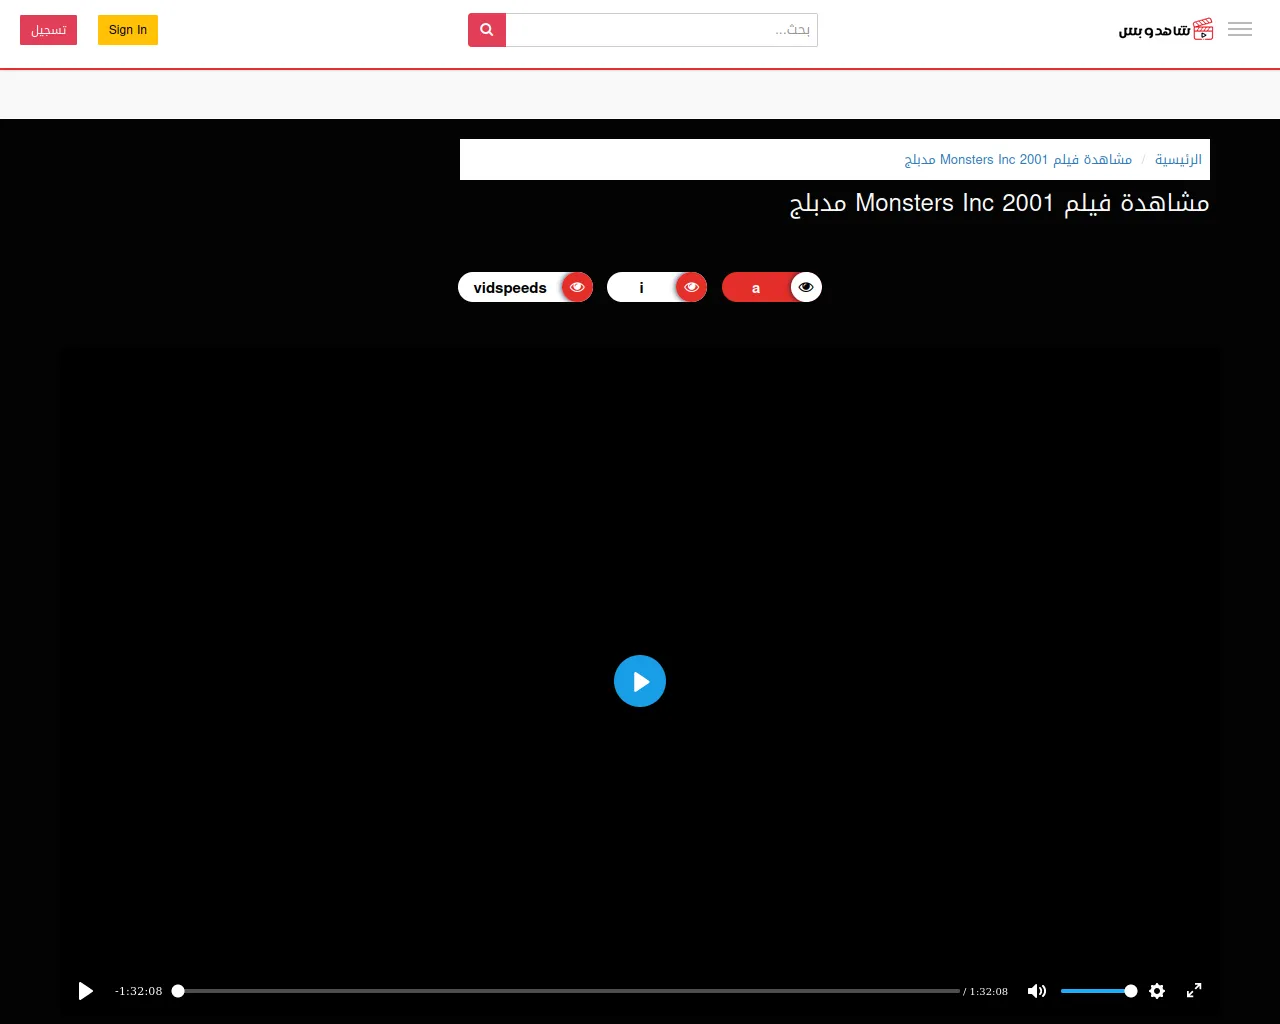Click the page title Monsters Inc 2001
This screenshot has height=1024, width=1280.
point(1000,204)
